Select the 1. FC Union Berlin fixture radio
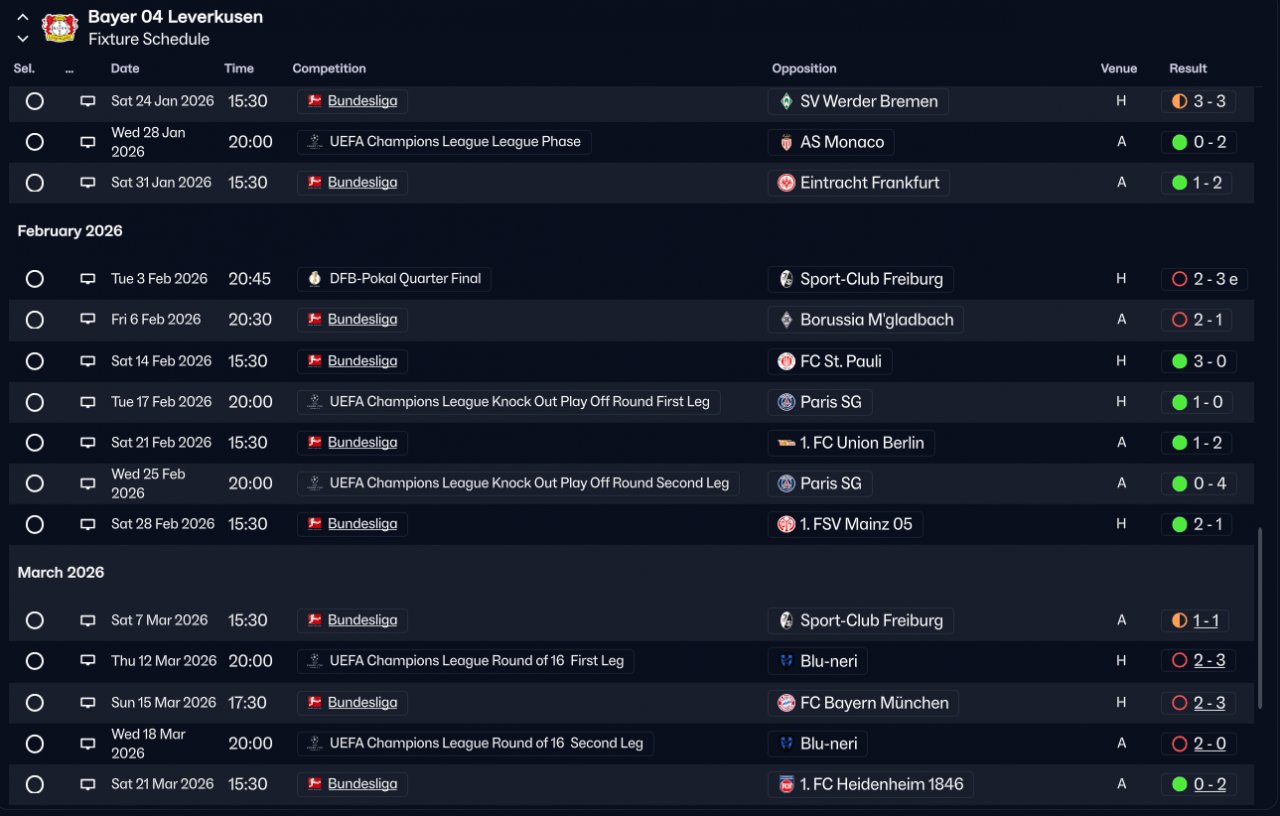1280x816 pixels. point(35,443)
